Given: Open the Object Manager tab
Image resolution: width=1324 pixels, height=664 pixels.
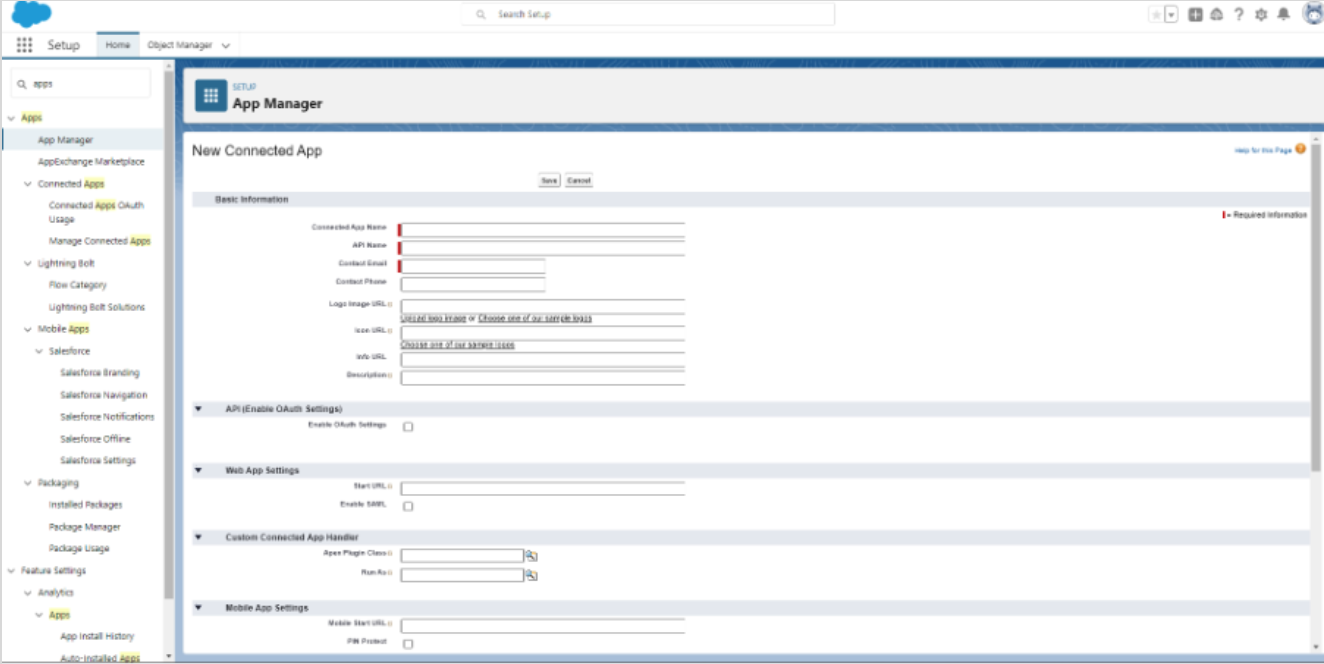Looking at the screenshot, I should pyautogui.click(x=180, y=45).
